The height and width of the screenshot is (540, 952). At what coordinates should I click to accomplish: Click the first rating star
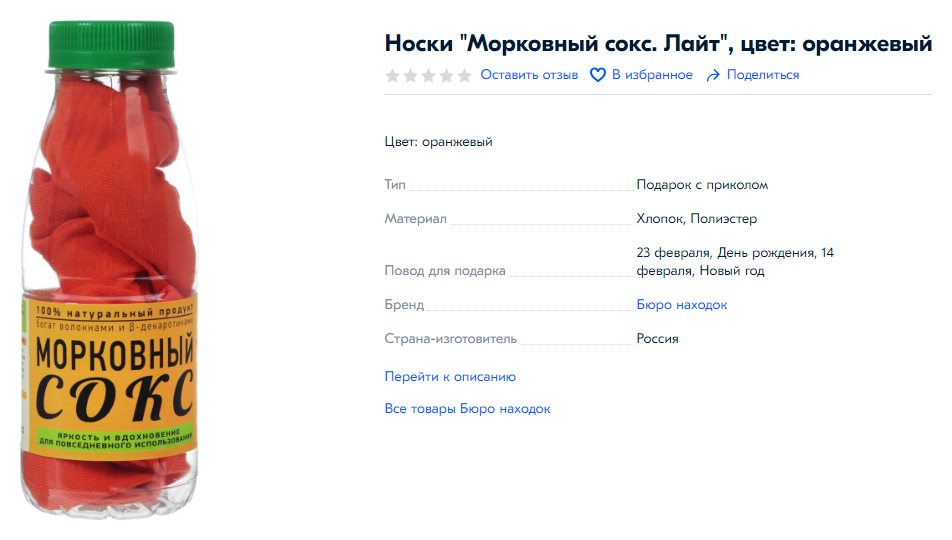392,76
